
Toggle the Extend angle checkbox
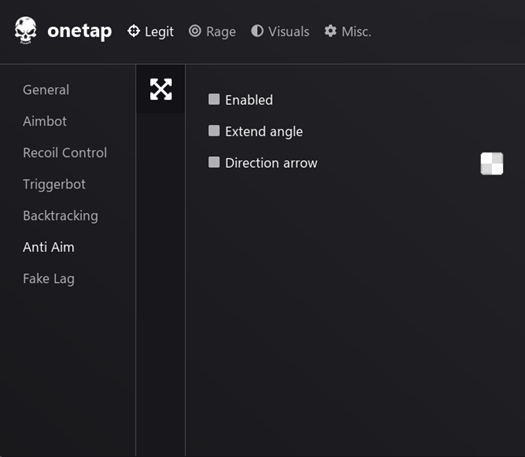214,131
